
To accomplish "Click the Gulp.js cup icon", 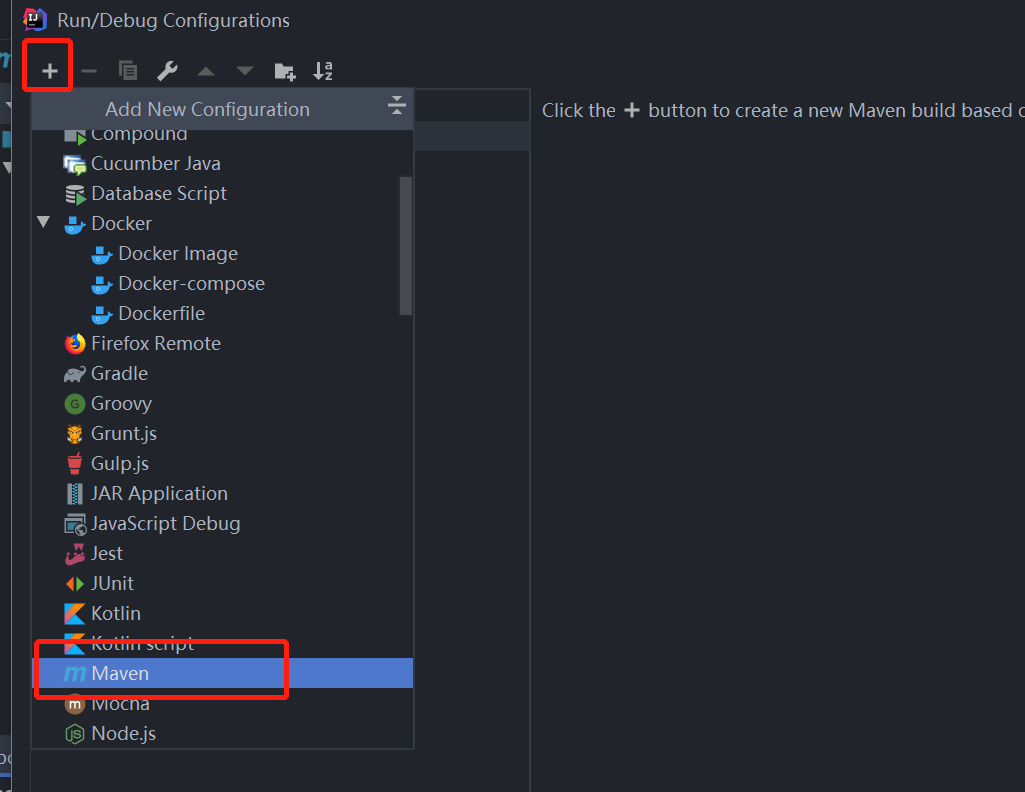I will 75,463.
